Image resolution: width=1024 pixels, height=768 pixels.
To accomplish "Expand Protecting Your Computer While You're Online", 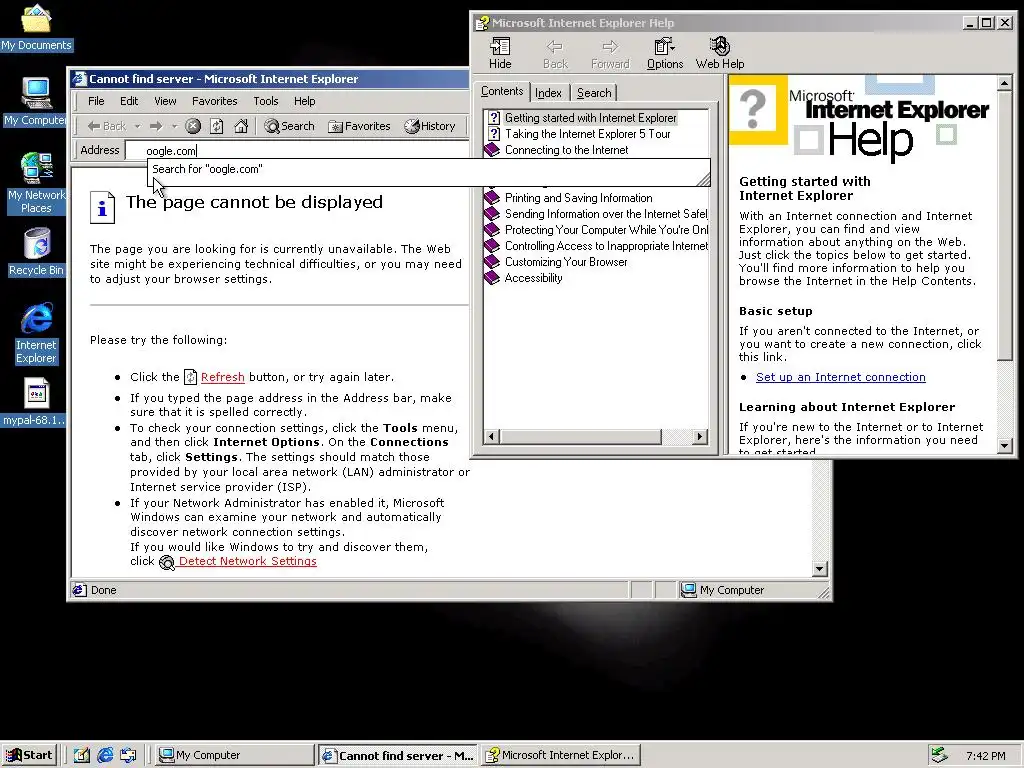I will click(x=596, y=230).
